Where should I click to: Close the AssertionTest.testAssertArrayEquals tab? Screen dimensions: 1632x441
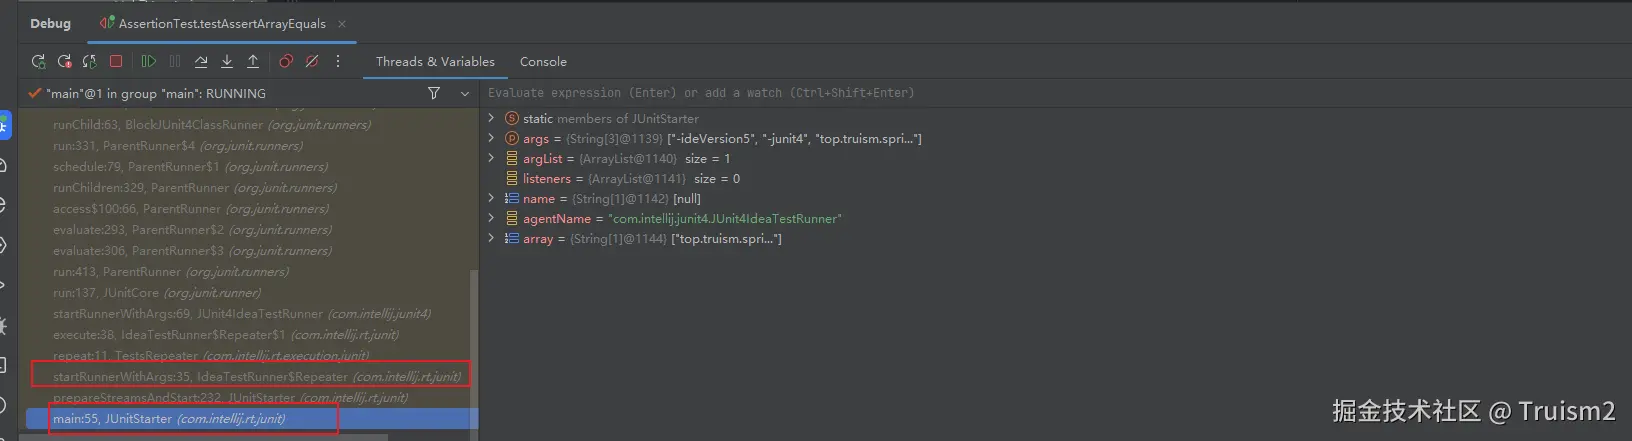pyautogui.click(x=342, y=24)
